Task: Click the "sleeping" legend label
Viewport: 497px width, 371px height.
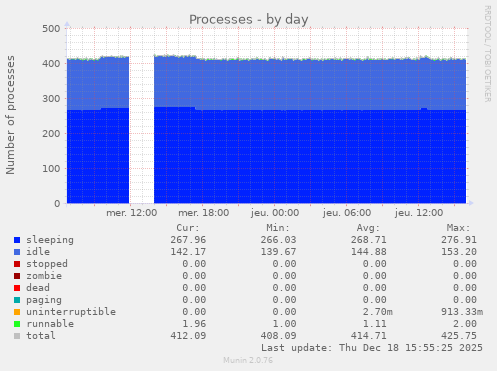Action: (50, 240)
